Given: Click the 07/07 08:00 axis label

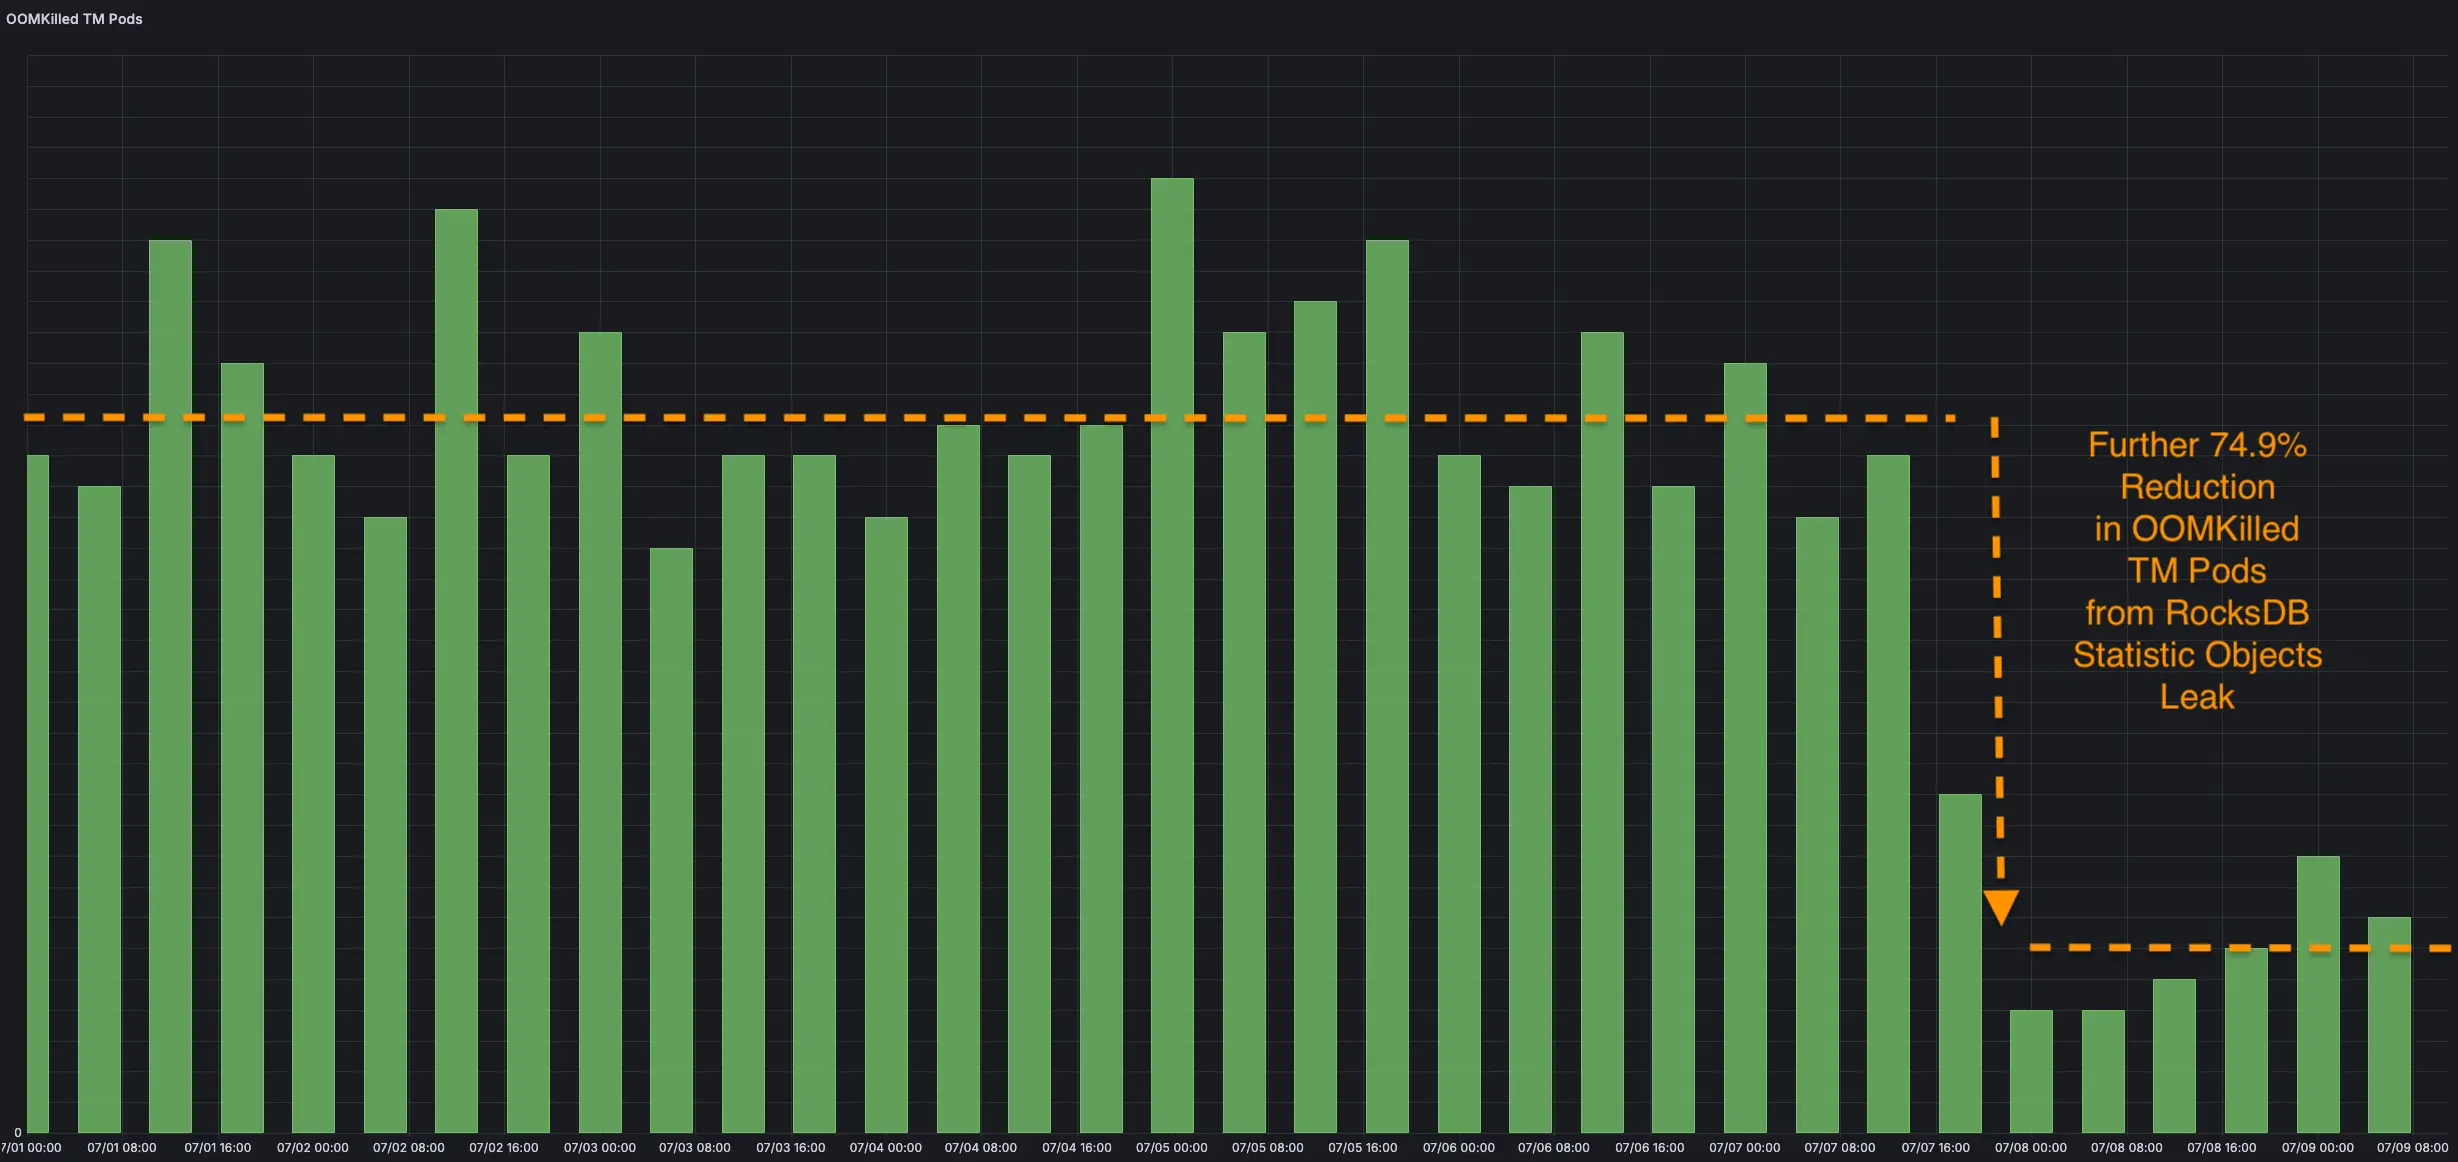Looking at the screenshot, I should (1840, 1148).
